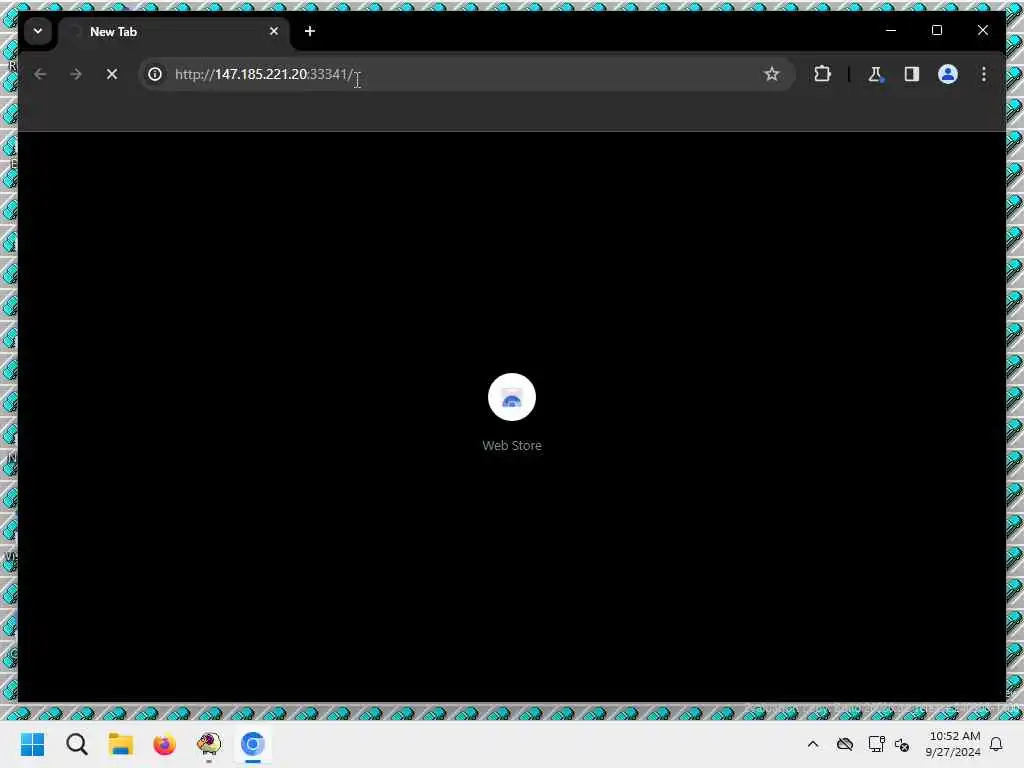This screenshot has height=768, width=1024.
Task: Go back to previous page
Action: [x=40, y=74]
